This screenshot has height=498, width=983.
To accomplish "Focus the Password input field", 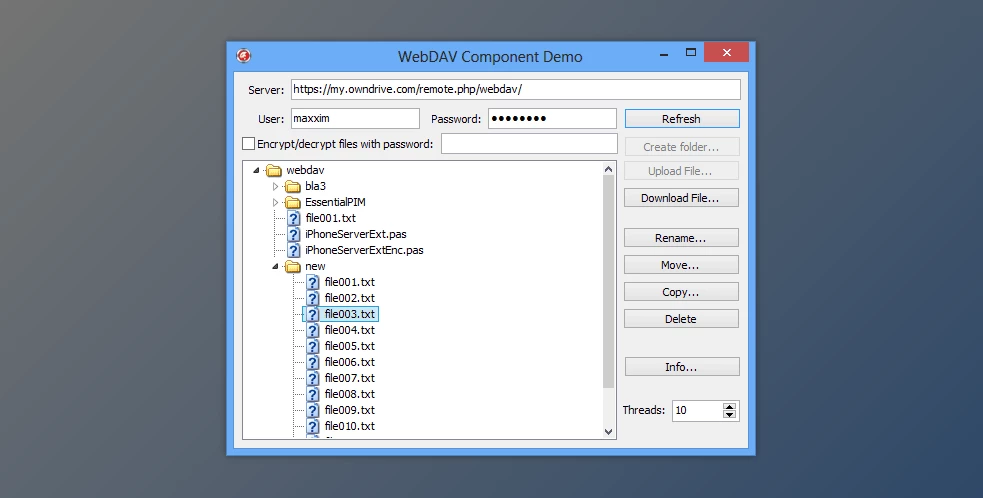I will 552,119.
